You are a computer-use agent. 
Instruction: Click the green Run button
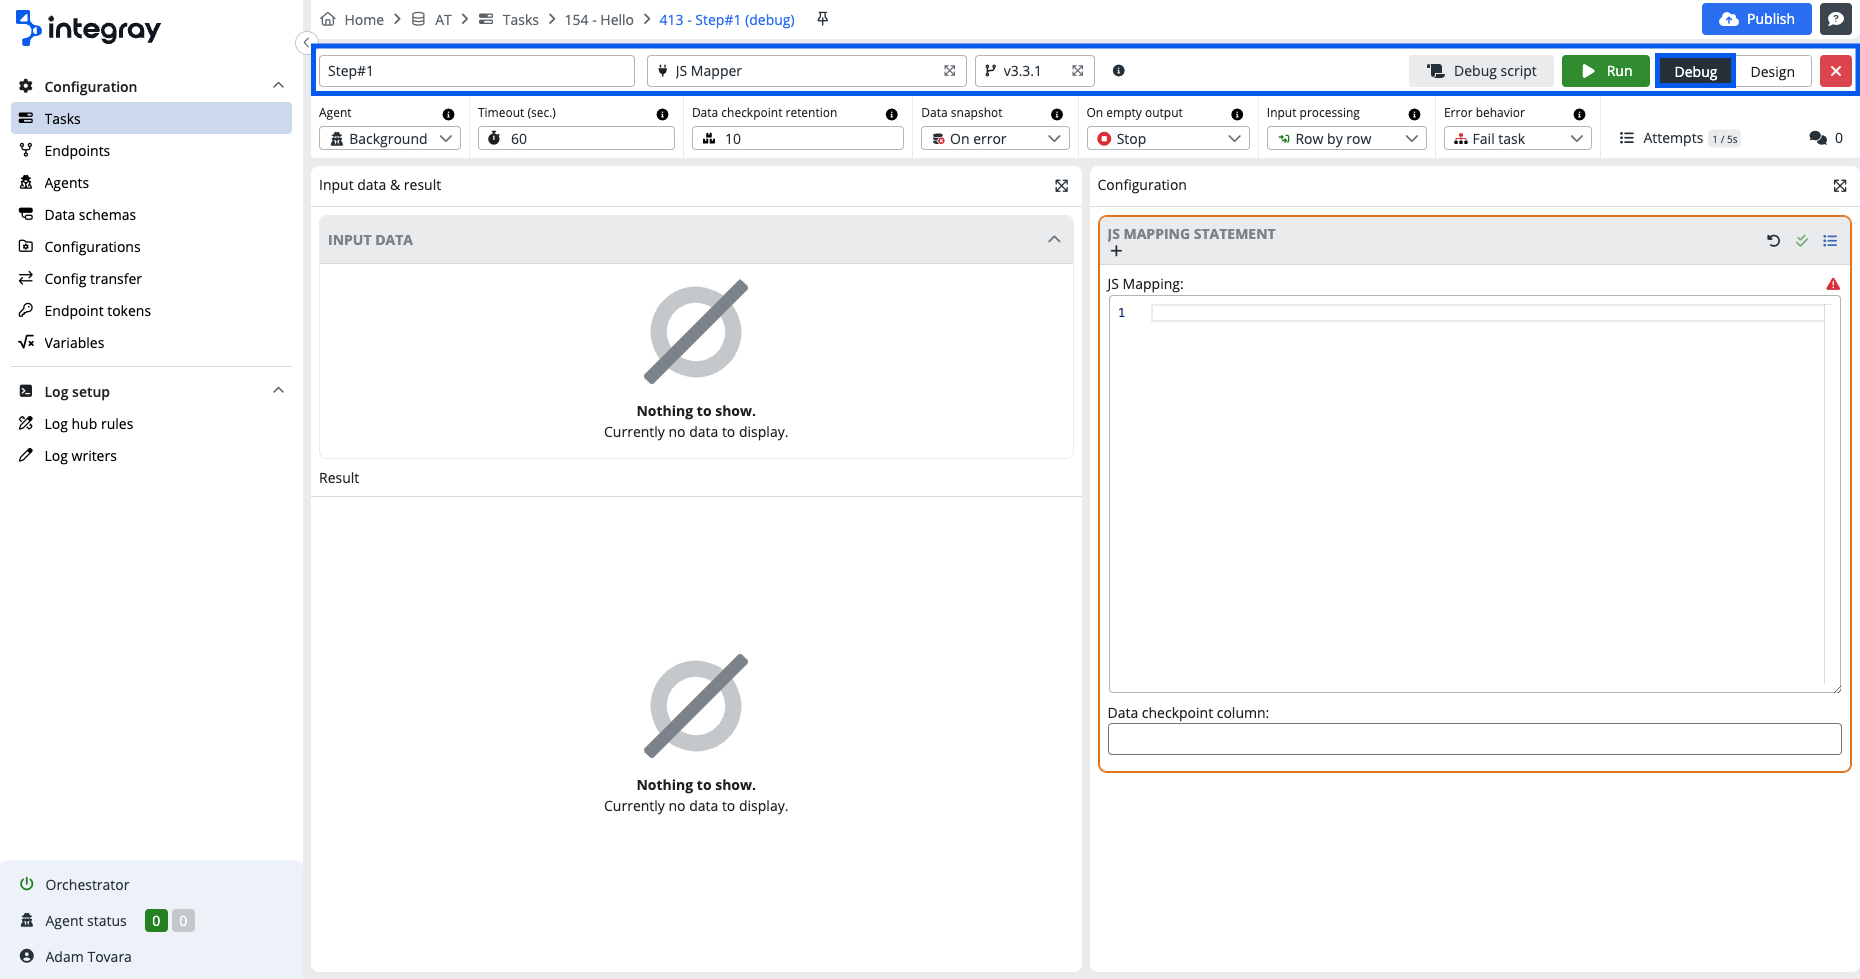pos(1605,71)
